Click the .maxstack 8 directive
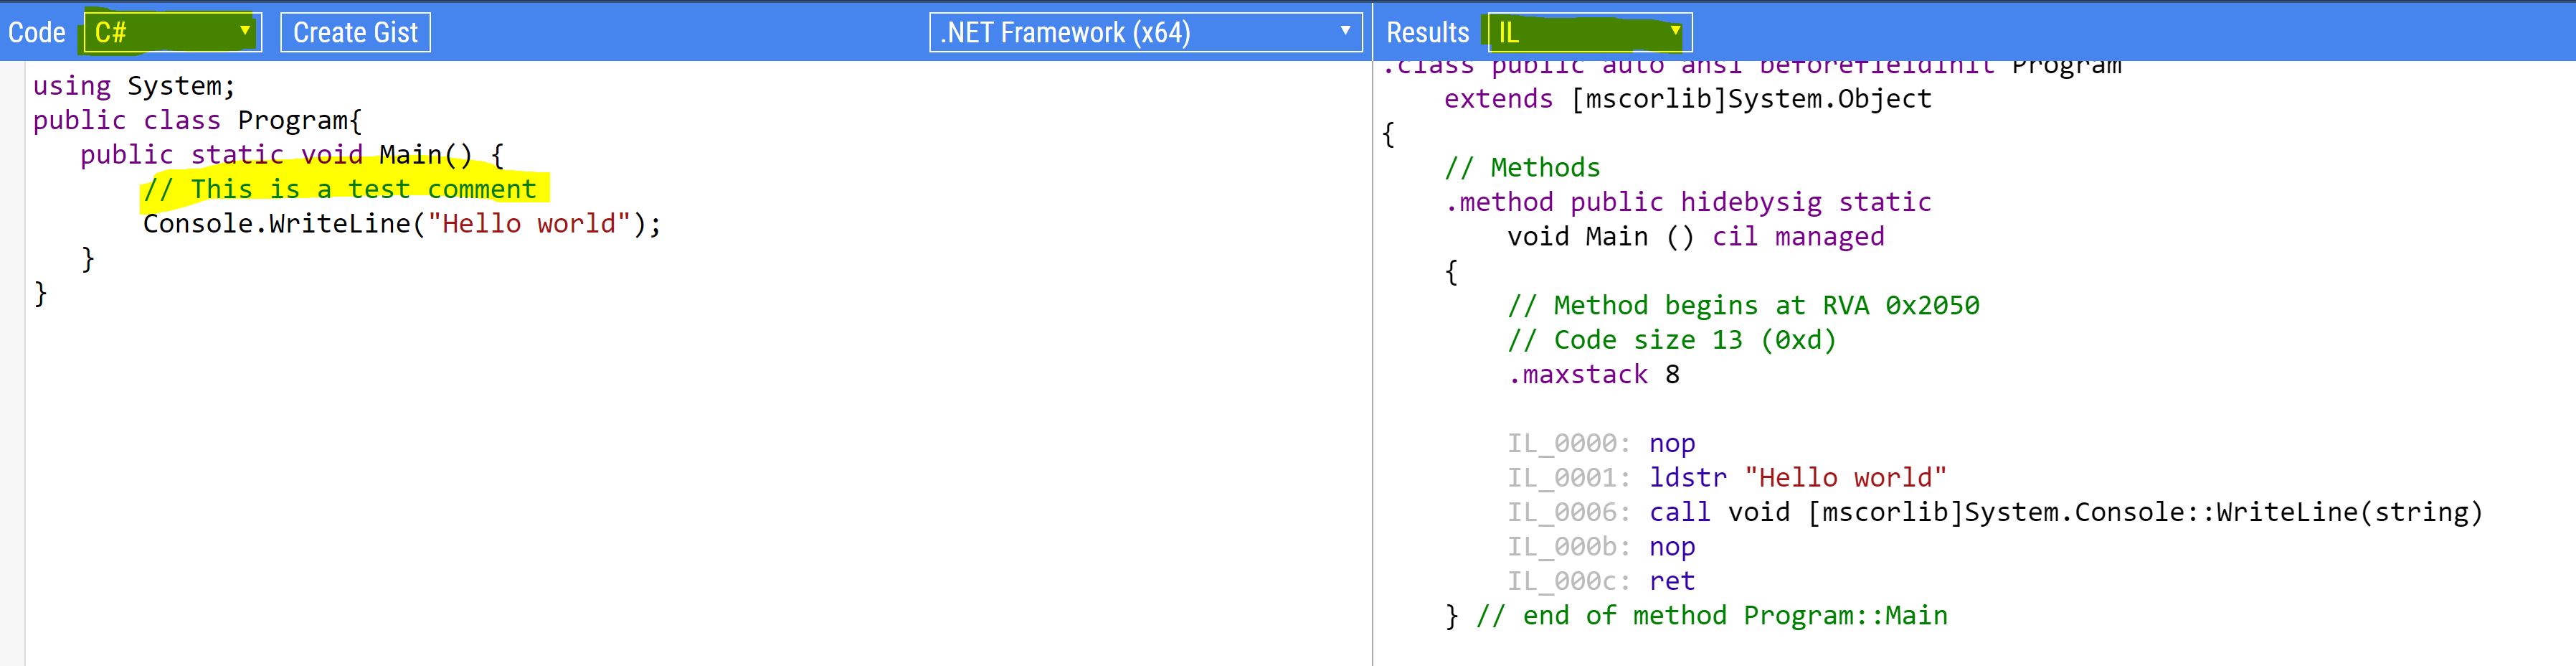Screen dimensions: 2576x666 tap(1594, 374)
